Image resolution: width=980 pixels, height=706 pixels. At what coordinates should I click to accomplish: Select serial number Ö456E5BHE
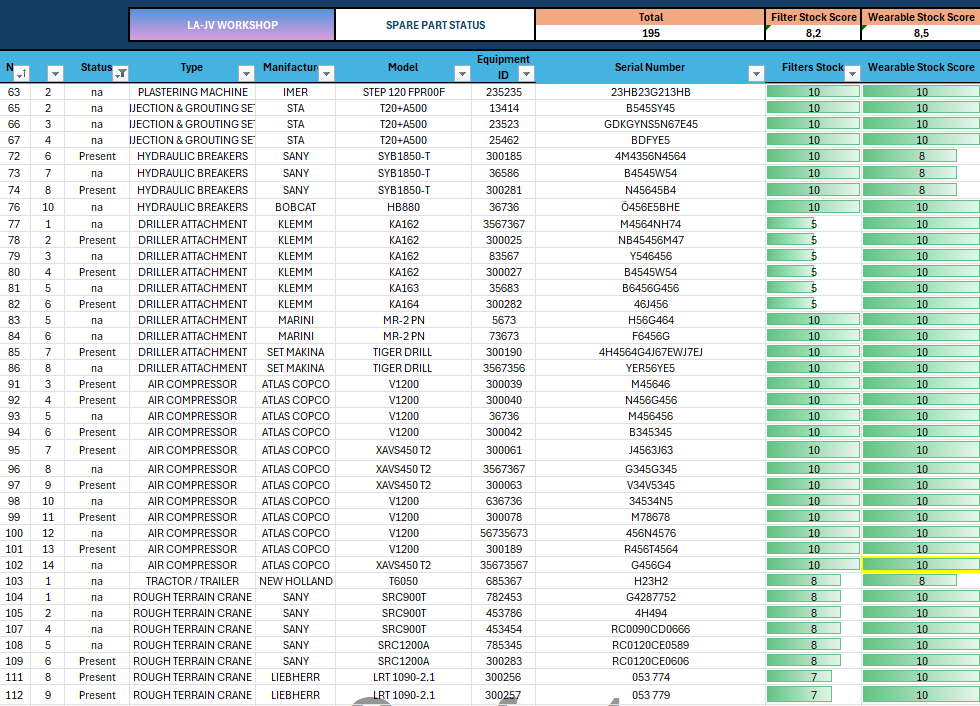click(651, 207)
